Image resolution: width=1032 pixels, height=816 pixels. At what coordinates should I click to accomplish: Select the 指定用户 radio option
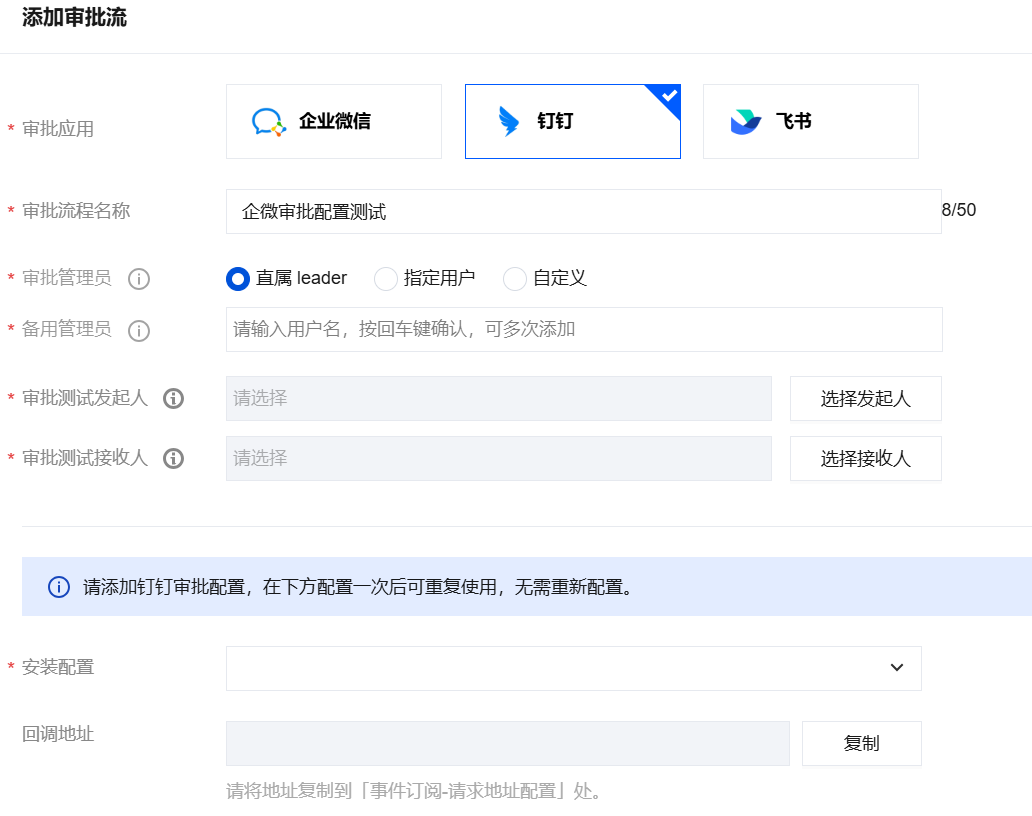(x=386, y=279)
